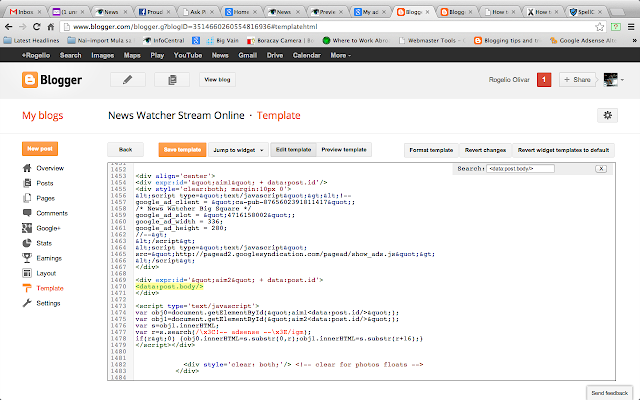Click the Overview house icon
Viewport: 640px width, 400px height.
(x=27, y=168)
